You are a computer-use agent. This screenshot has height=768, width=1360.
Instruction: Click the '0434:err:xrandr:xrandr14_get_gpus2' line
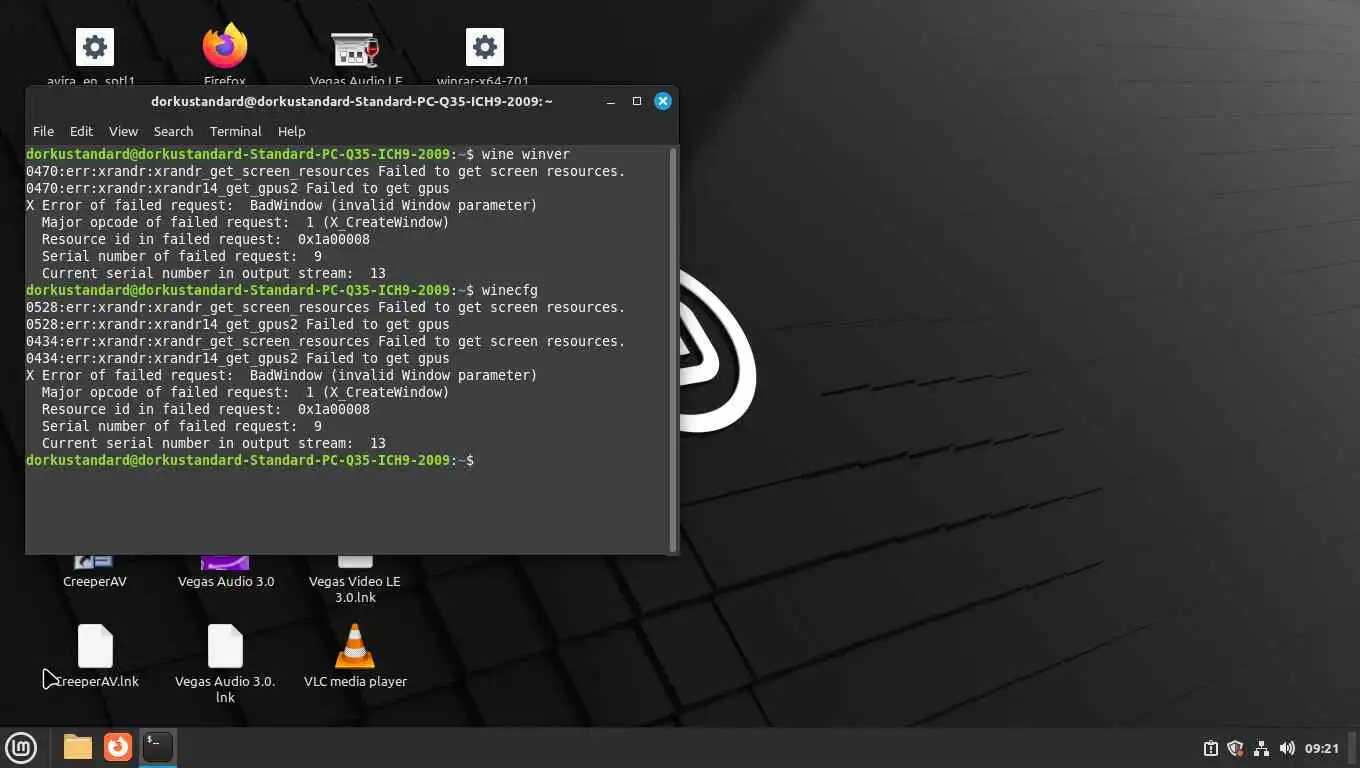click(238, 358)
